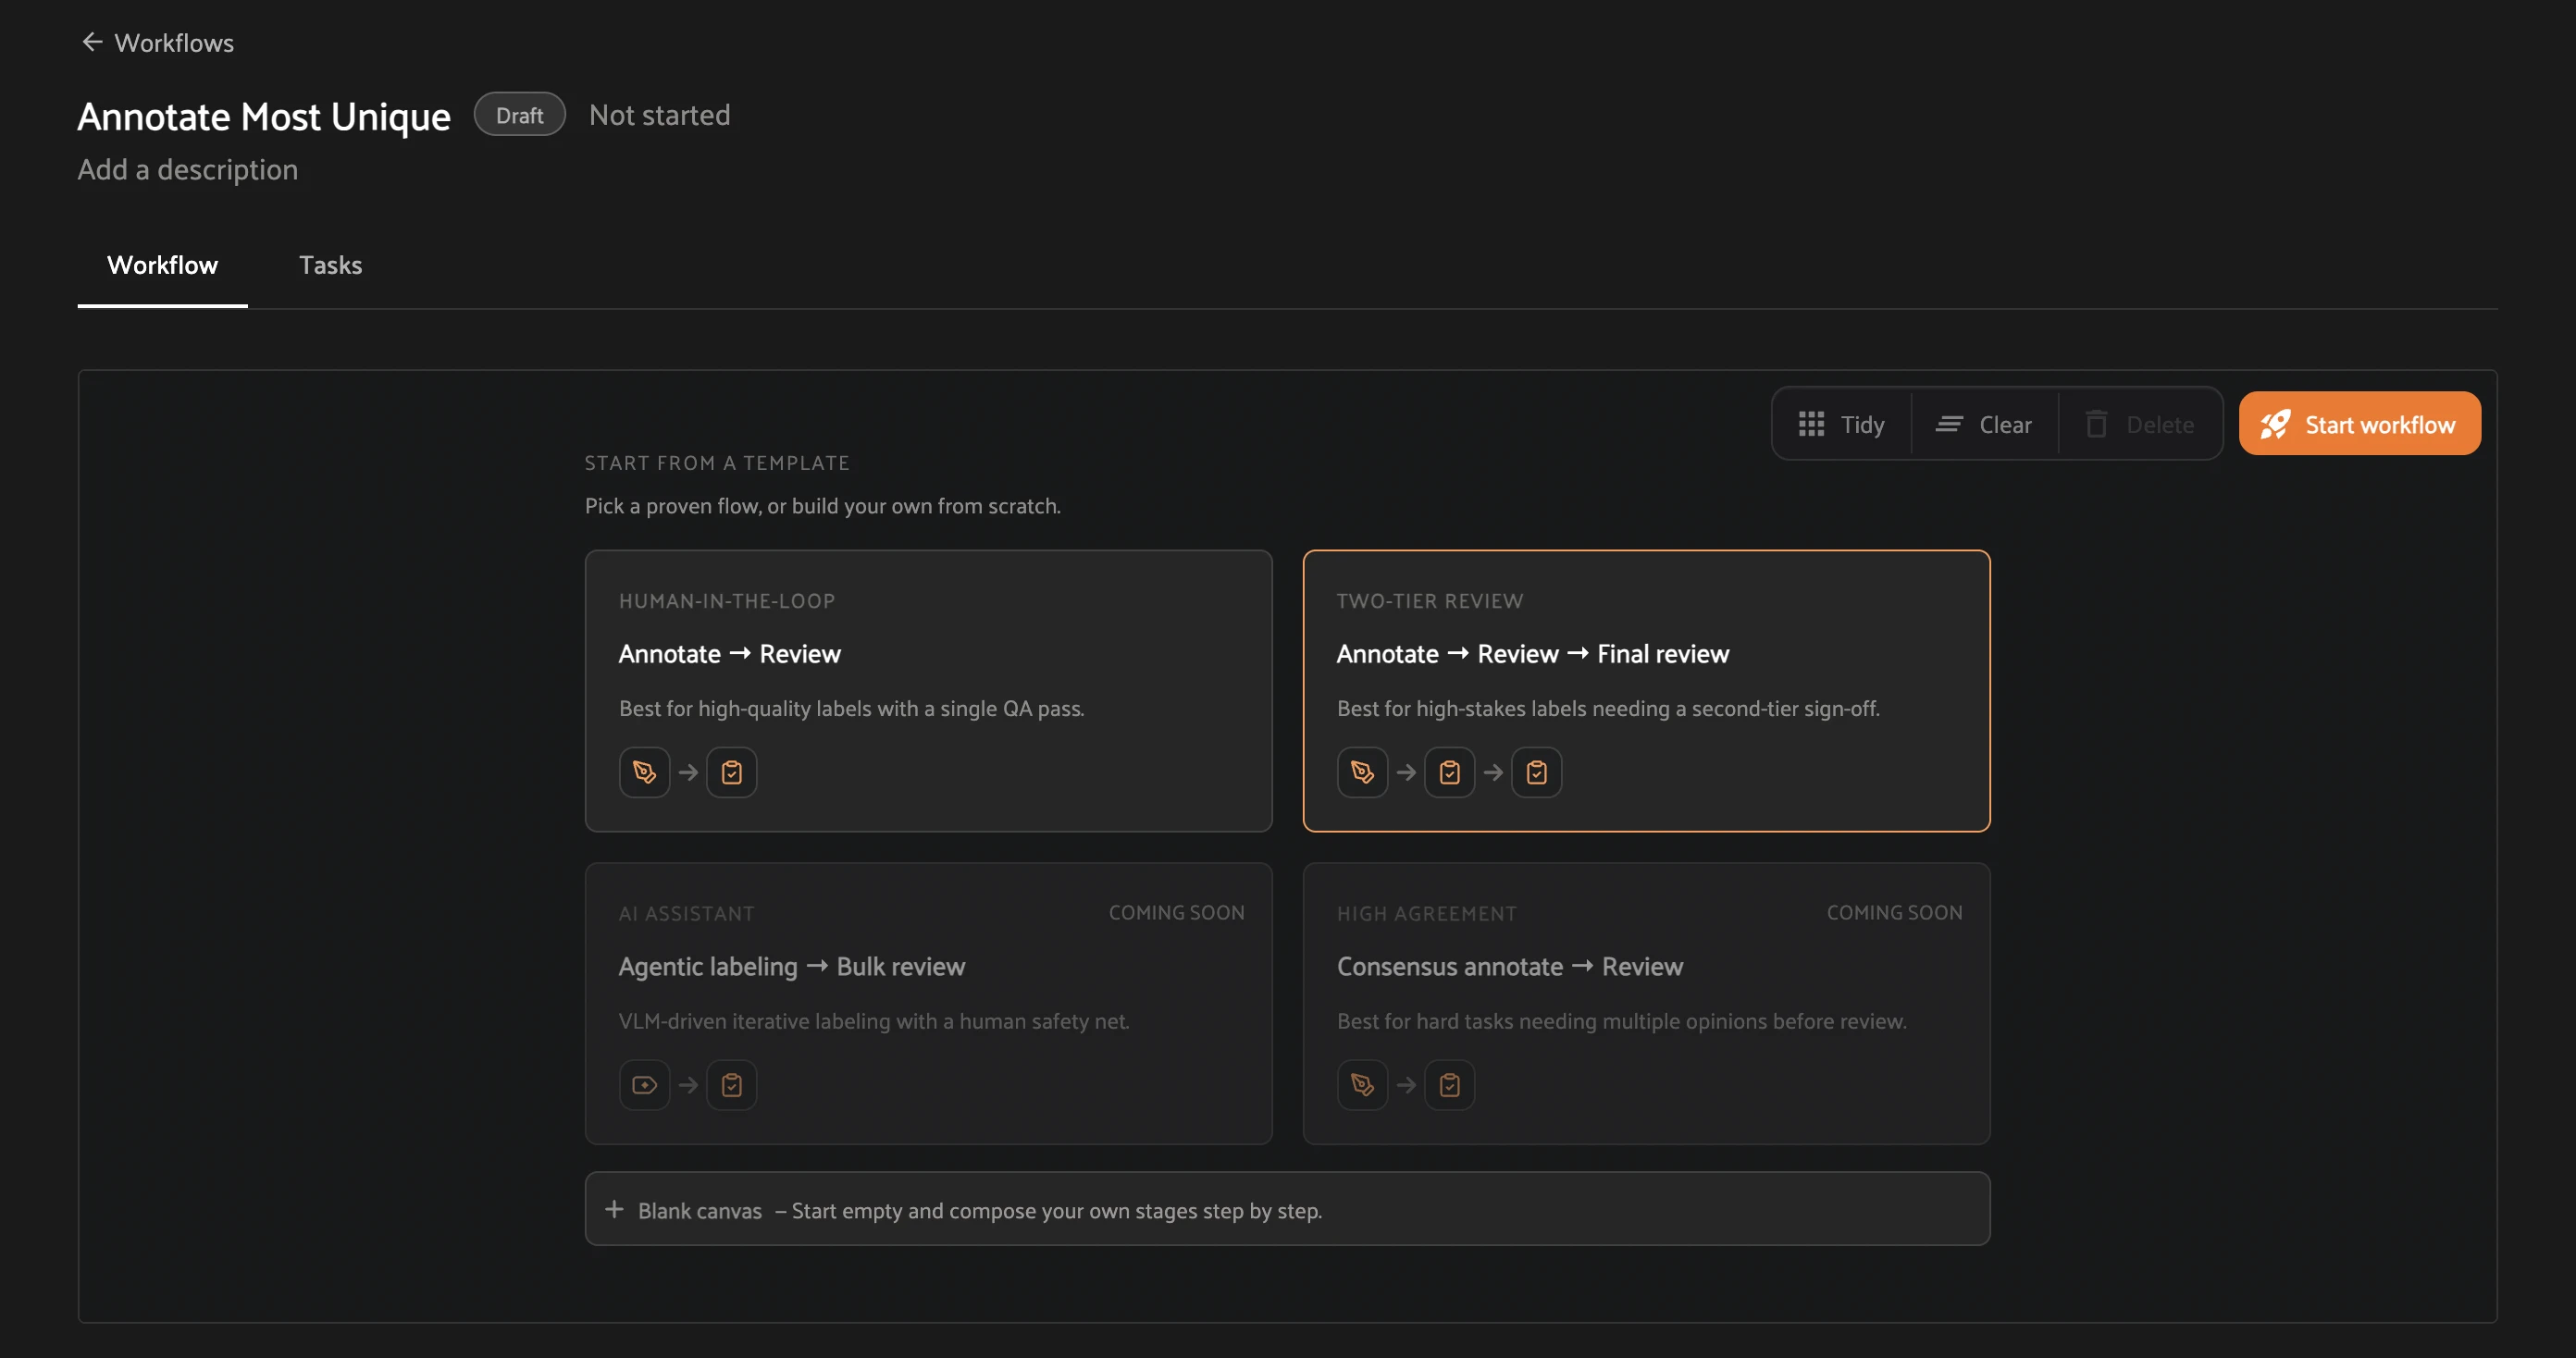
Task: Start the workflow with the orange button
Action: click(x=2359, y=424)
